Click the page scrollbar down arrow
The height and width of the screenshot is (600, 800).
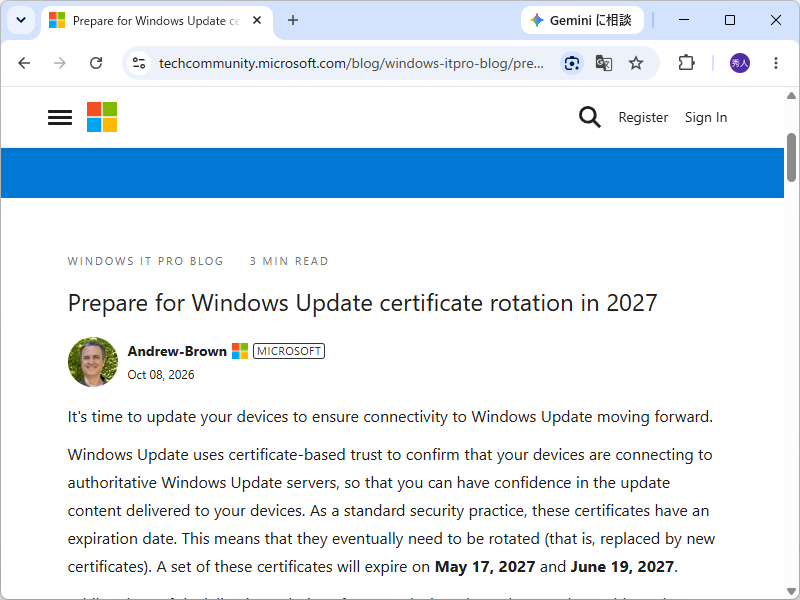[x=791, y=592]
